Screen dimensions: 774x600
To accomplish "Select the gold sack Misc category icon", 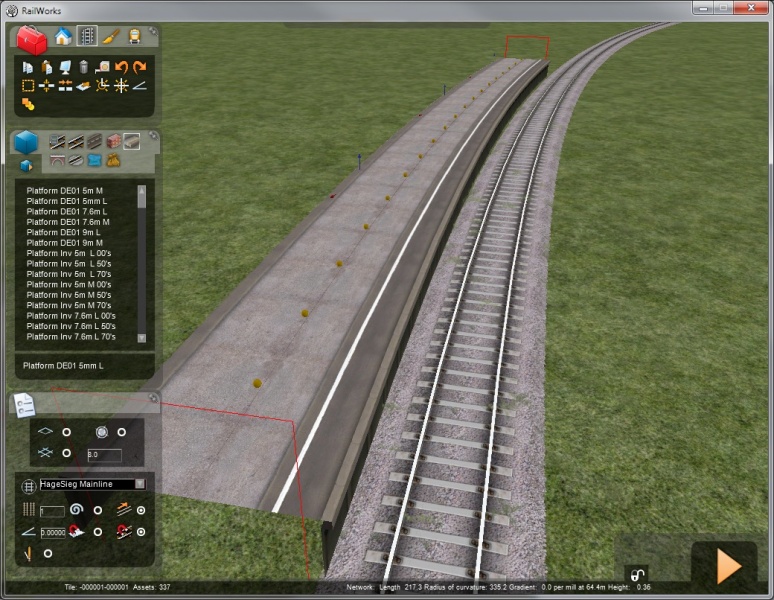I will pos(114,160).
